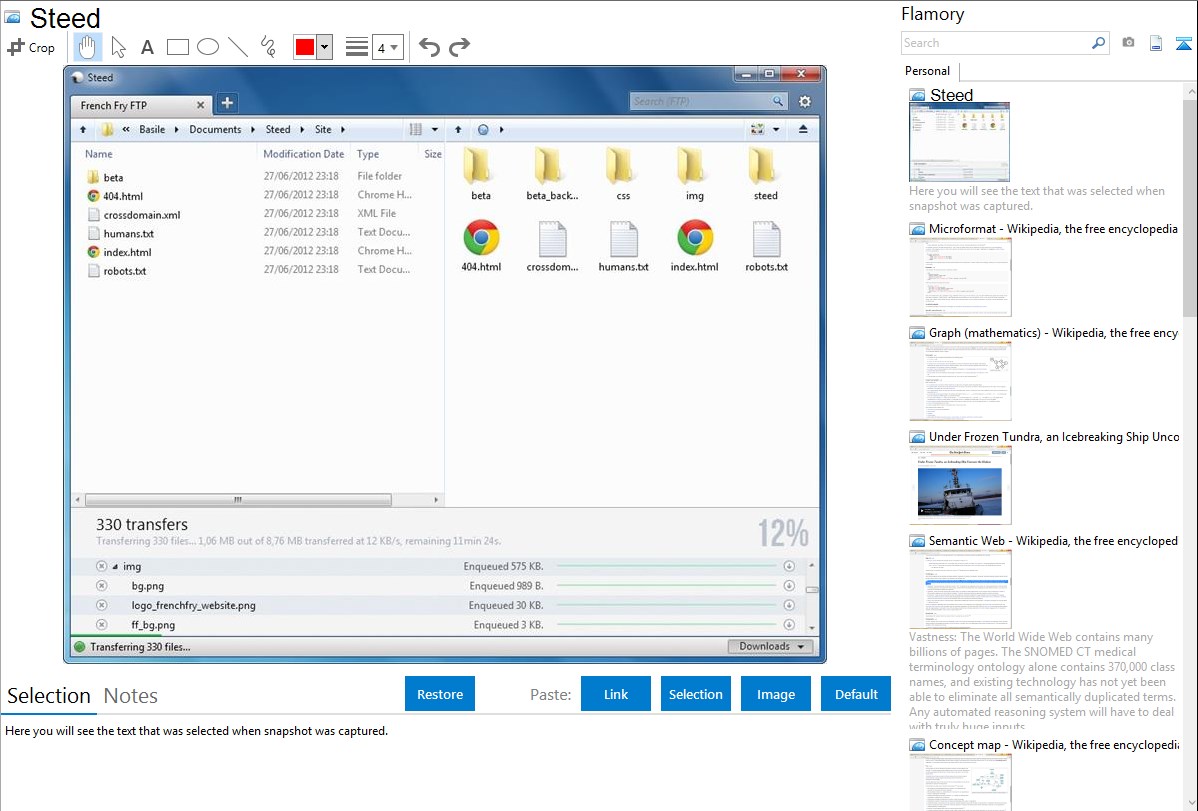The height and width of the screenshot is (811, 1198).
Task: Click the Documents breadcrumb
Action: point(215,129)
